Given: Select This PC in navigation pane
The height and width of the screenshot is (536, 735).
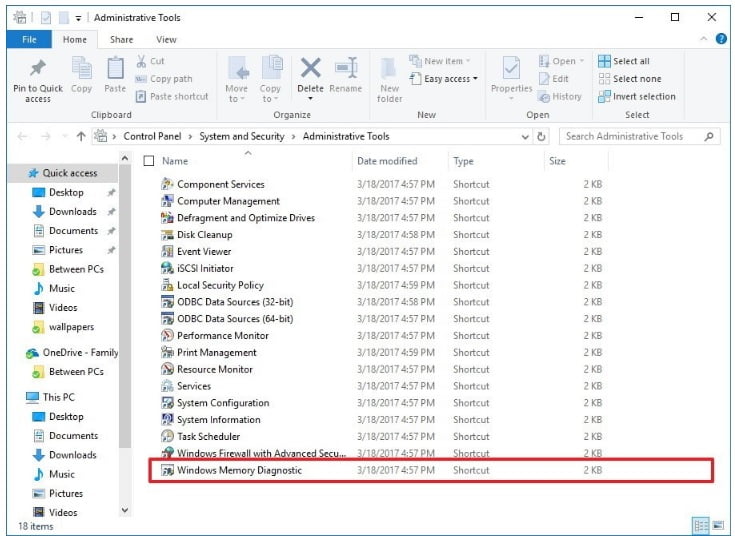Looking at the screenshot, I should (51, 397).
